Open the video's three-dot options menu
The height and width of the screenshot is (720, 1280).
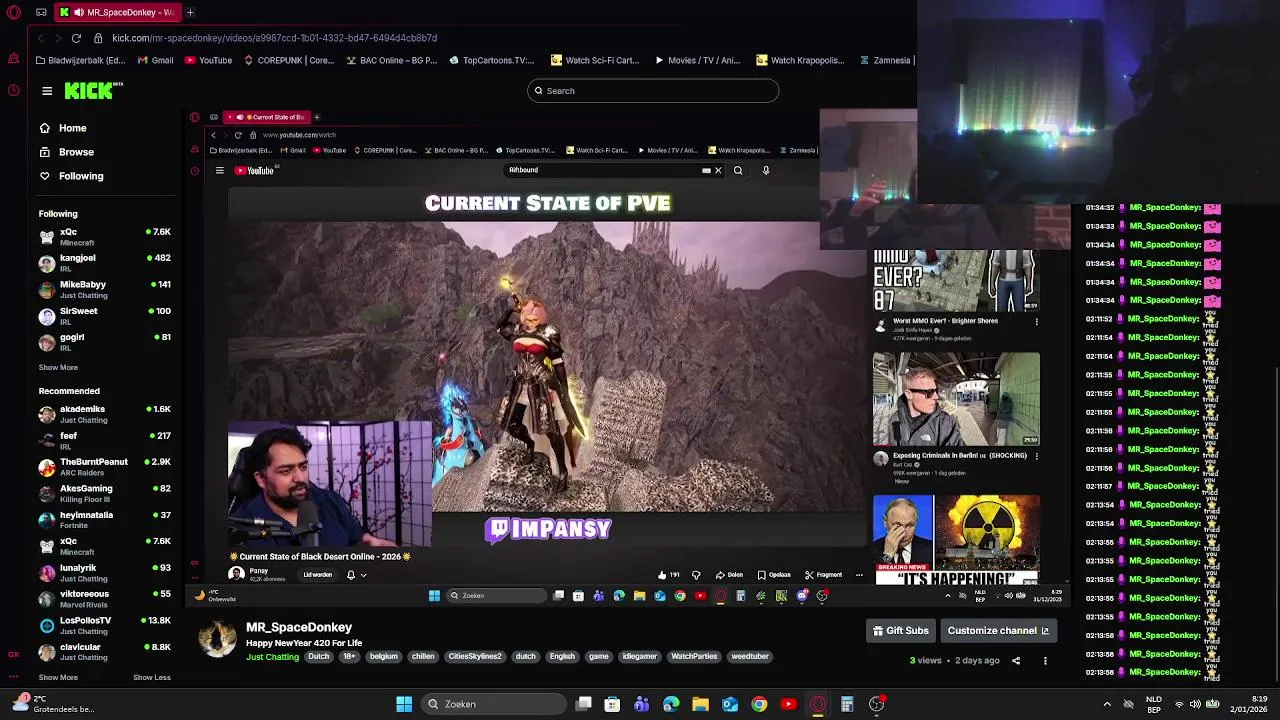(1045, 661)
